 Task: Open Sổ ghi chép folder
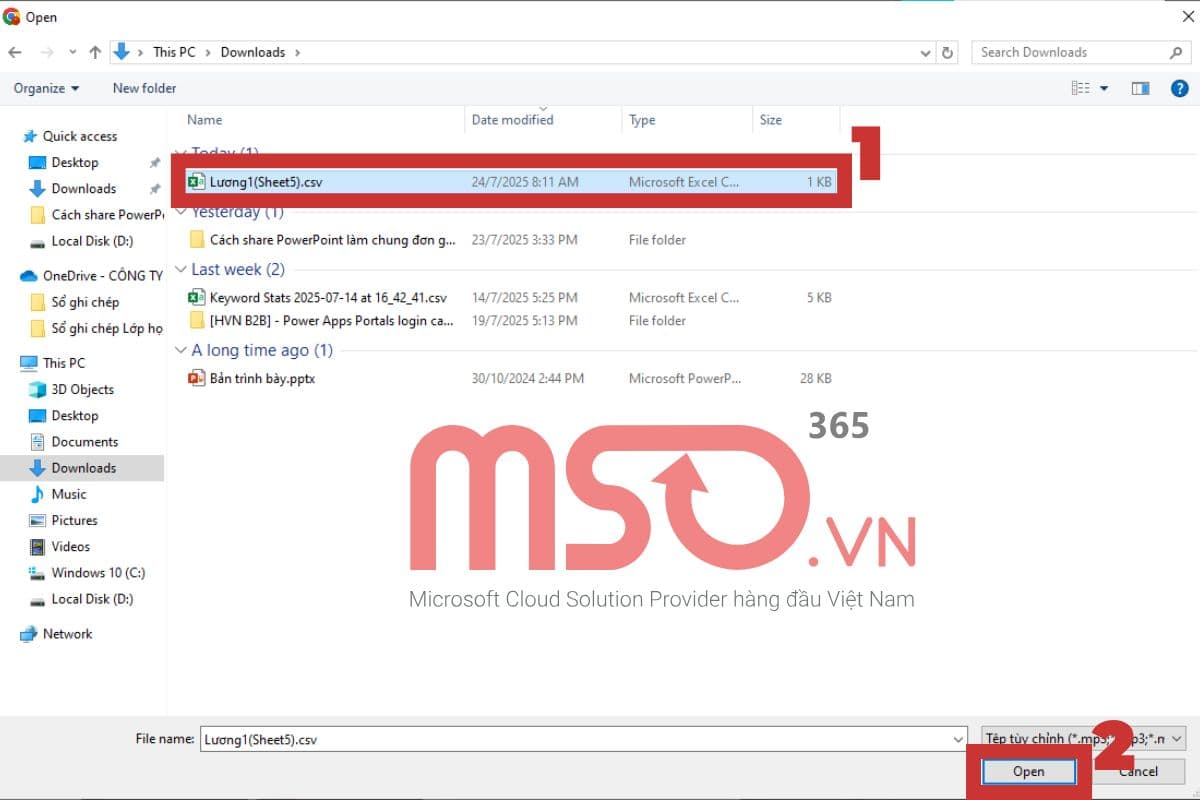coord(75,302)
